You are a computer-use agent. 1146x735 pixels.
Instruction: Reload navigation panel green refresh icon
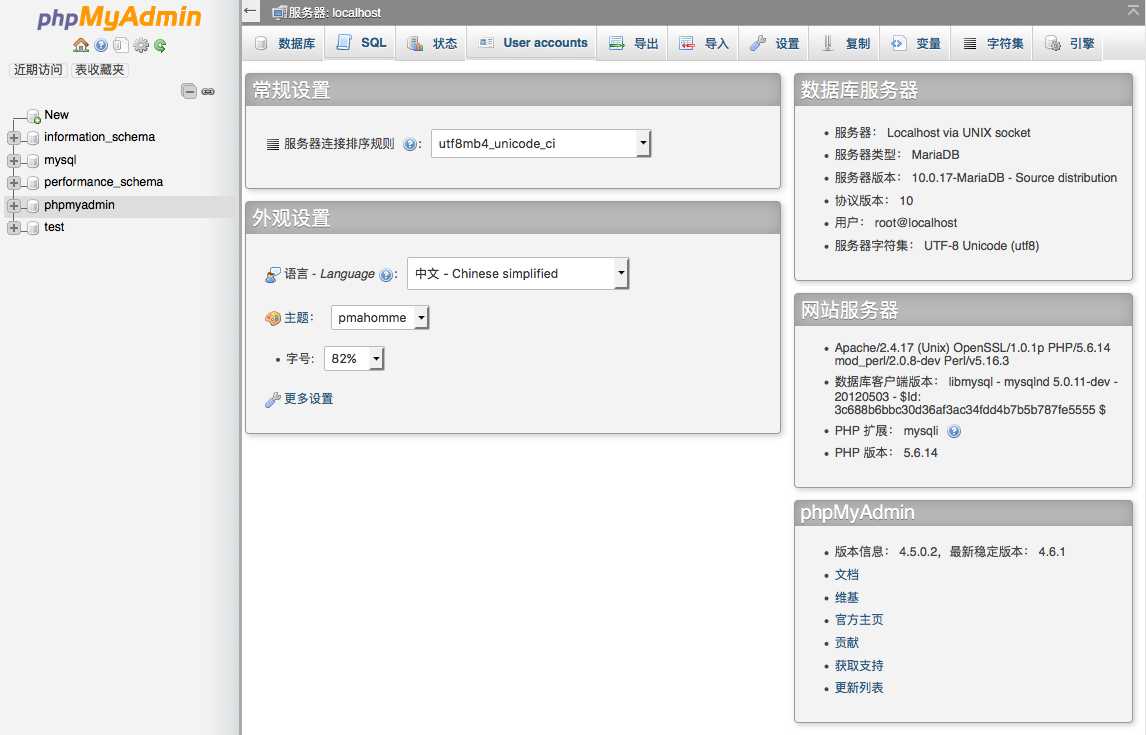tap(160, 45)
